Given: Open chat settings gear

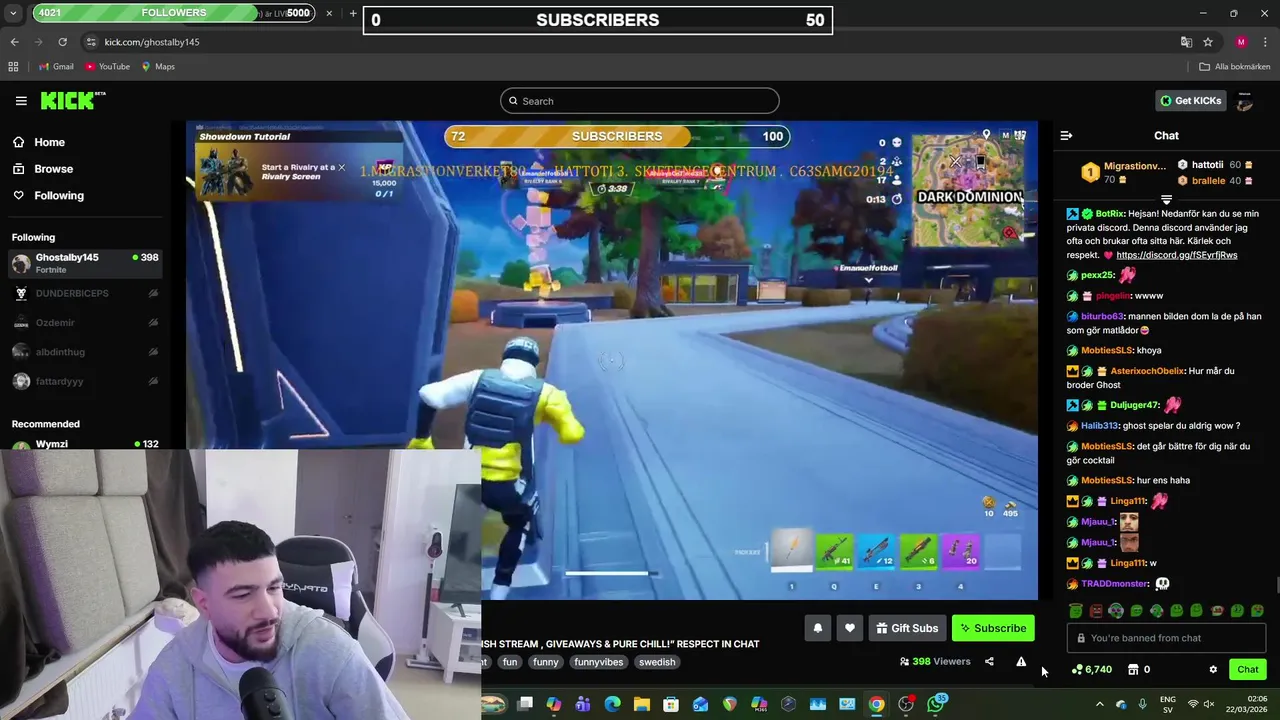Looking at the screenshot, I should [x=1213, y=670].
